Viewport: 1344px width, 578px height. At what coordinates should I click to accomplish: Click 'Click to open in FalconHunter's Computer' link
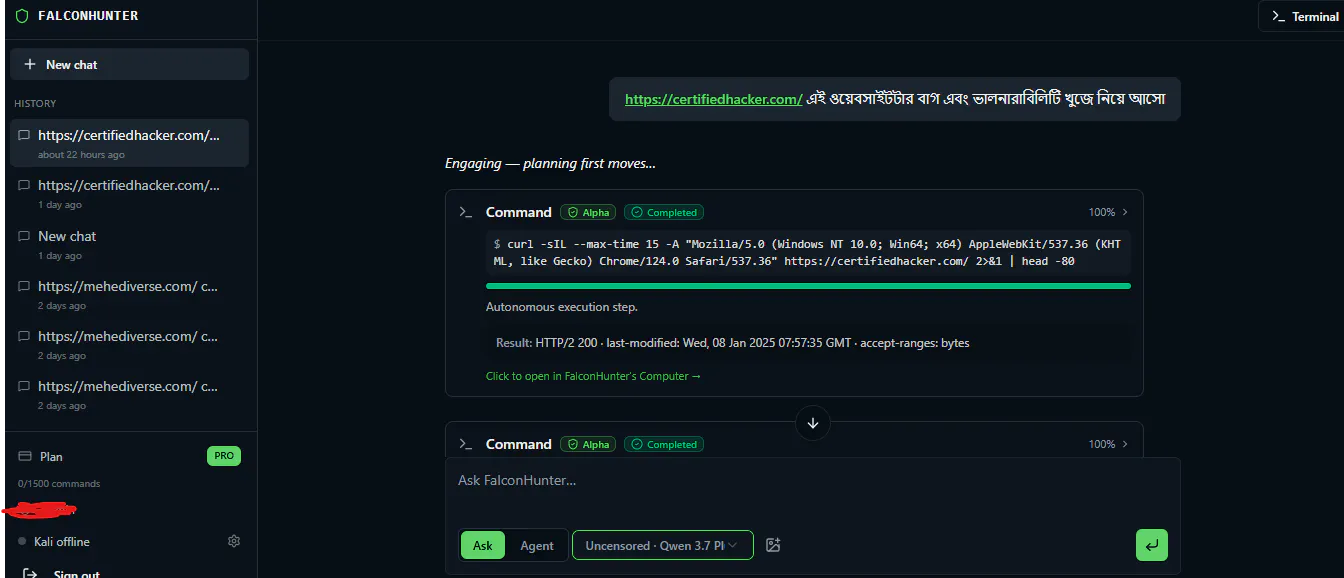pos(593,376)
